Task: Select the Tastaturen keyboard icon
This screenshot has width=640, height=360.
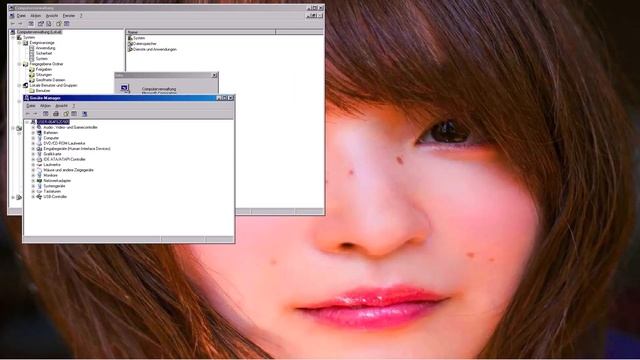Action: [x=39, y=191]
